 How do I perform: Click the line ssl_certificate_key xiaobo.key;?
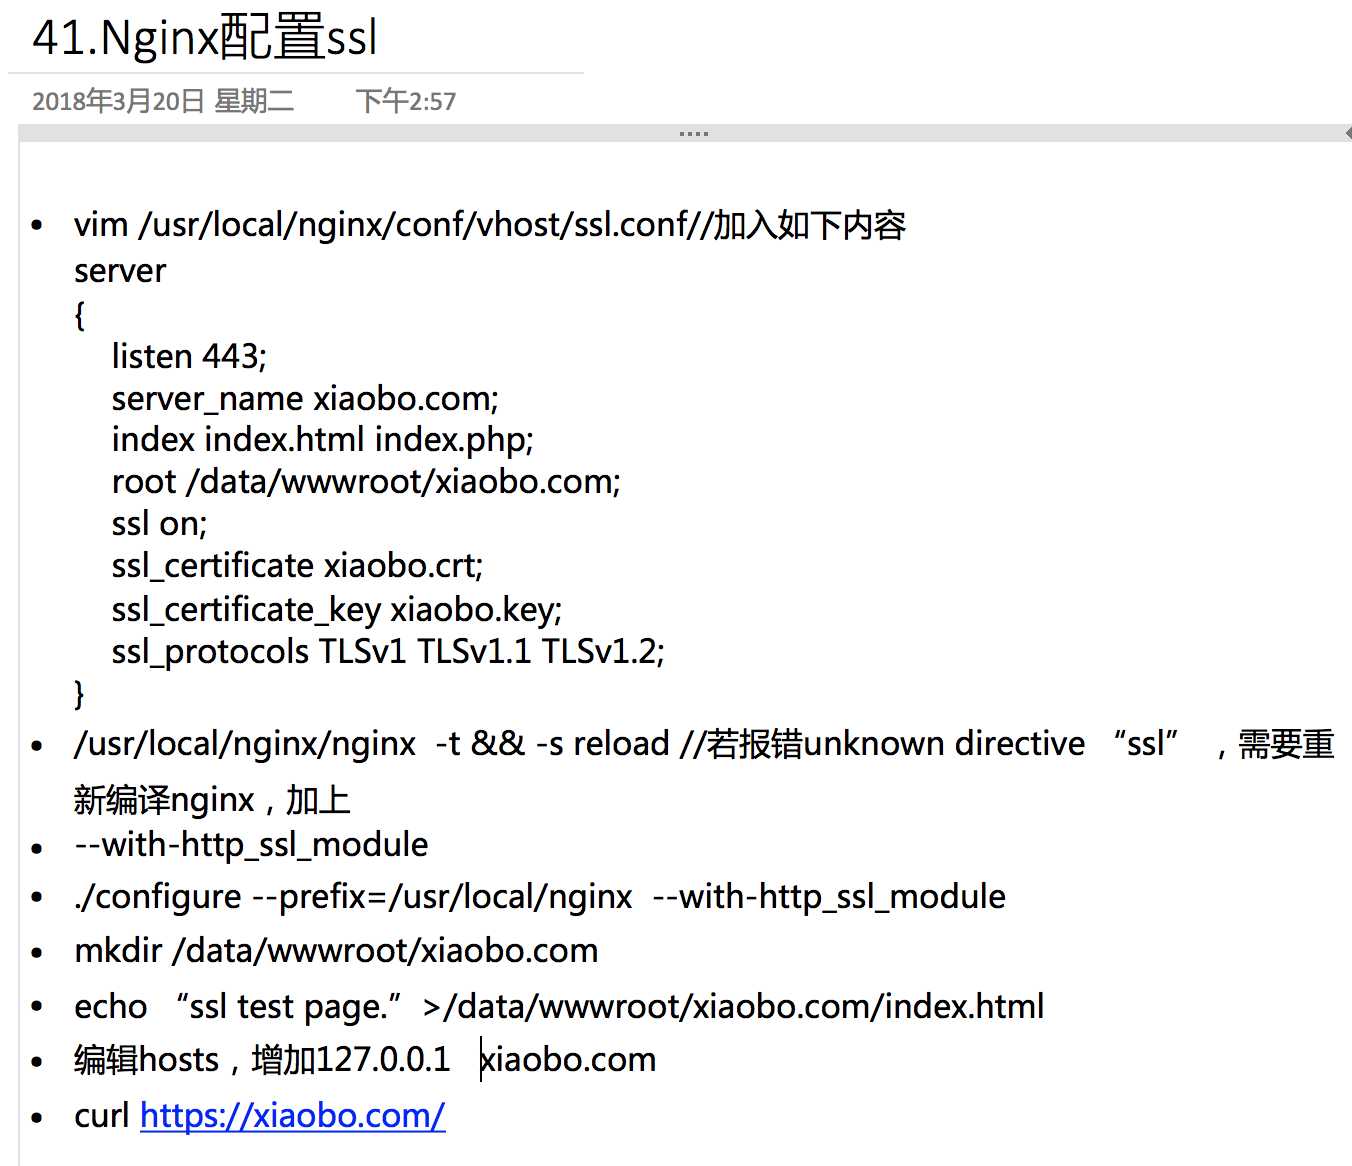337,609
